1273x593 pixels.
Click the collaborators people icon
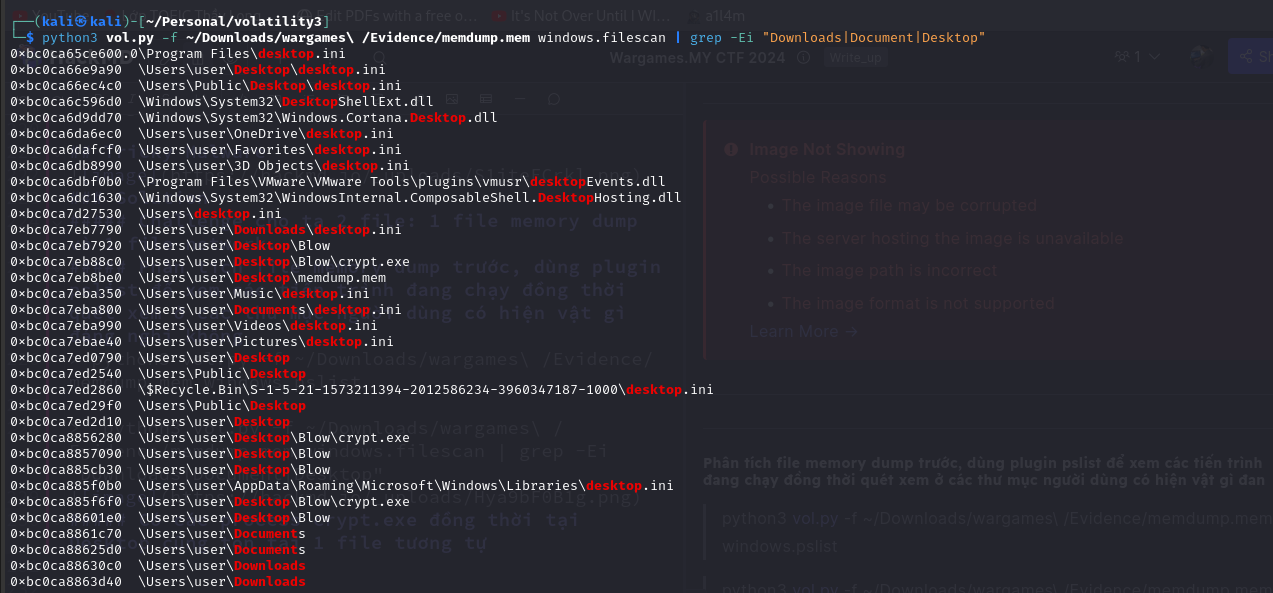click(1122, 57)
